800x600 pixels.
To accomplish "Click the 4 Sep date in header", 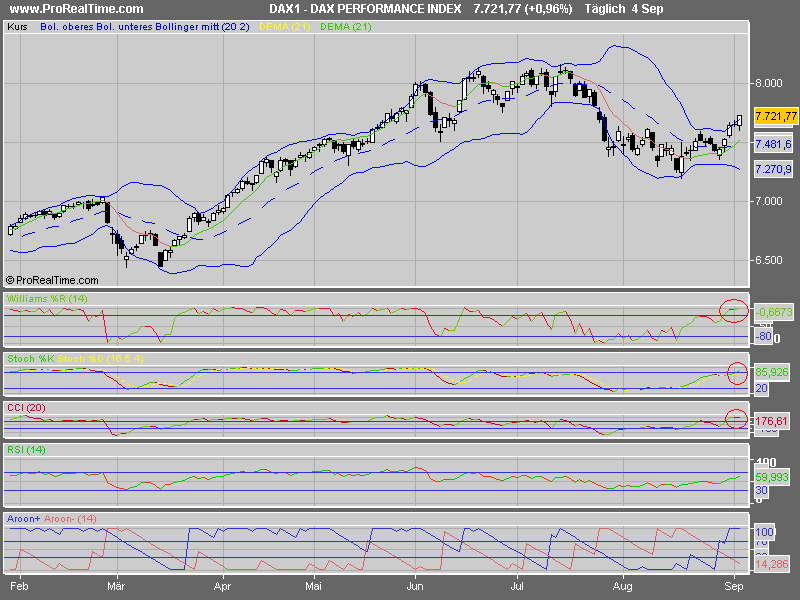I will click(x=647, y=9).
